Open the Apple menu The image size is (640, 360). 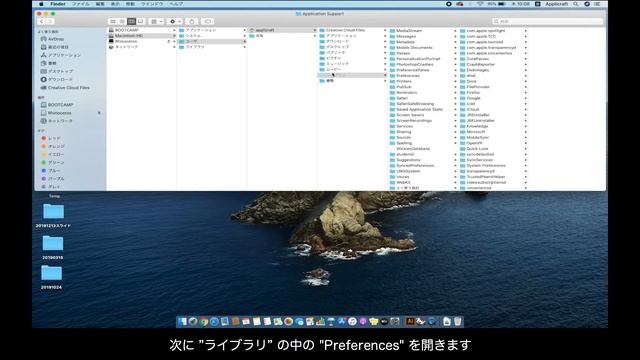(41, 4)
